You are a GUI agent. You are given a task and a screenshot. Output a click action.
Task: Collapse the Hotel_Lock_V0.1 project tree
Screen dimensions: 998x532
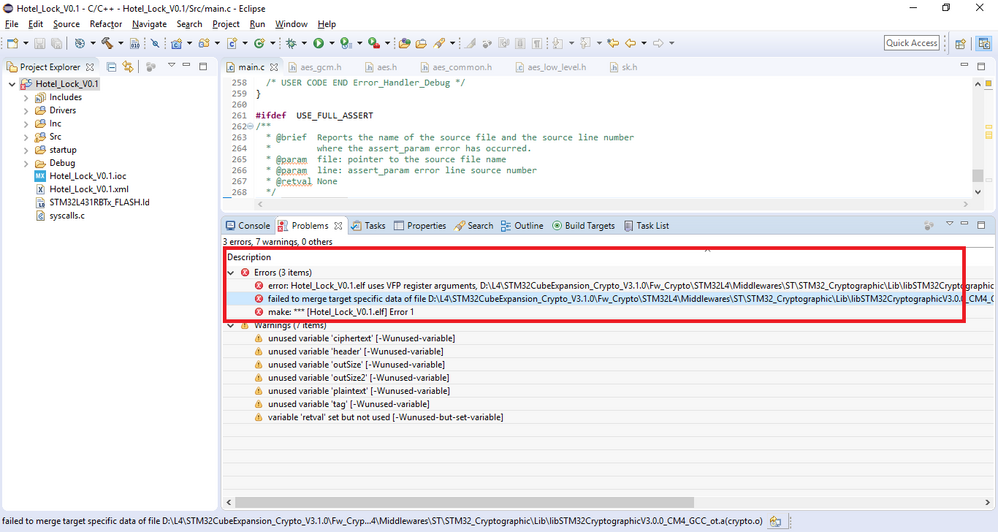point(12,84)
